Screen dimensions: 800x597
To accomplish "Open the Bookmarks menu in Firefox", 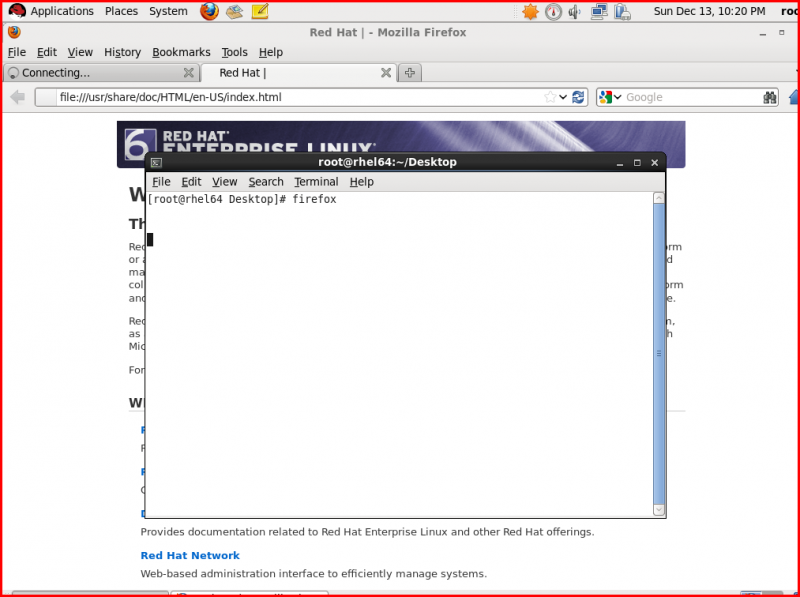I will click(x=181, y=52).
